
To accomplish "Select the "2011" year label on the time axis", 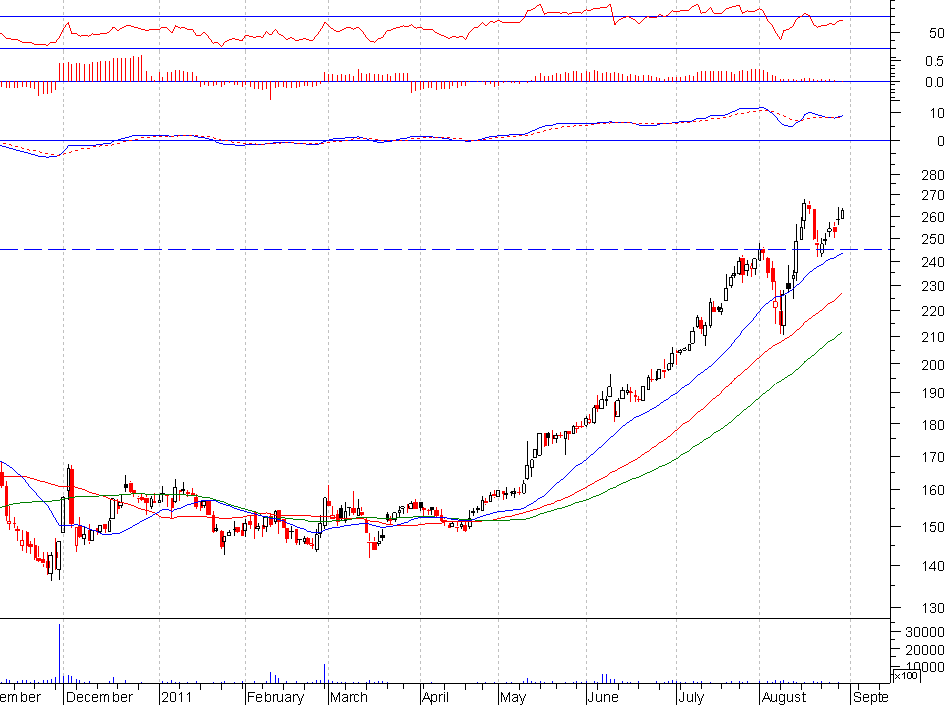I will pyautogui.click(x=177, y=697).
